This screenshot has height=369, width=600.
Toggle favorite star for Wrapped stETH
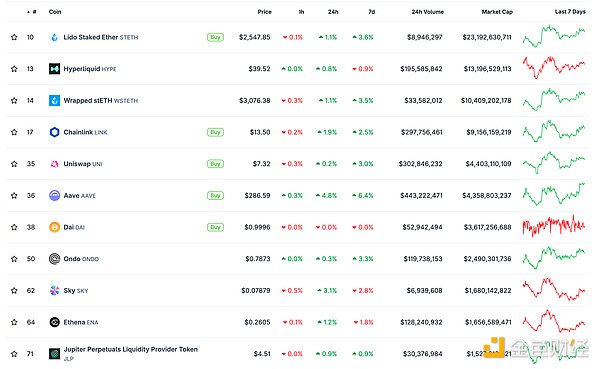point(14,101)
